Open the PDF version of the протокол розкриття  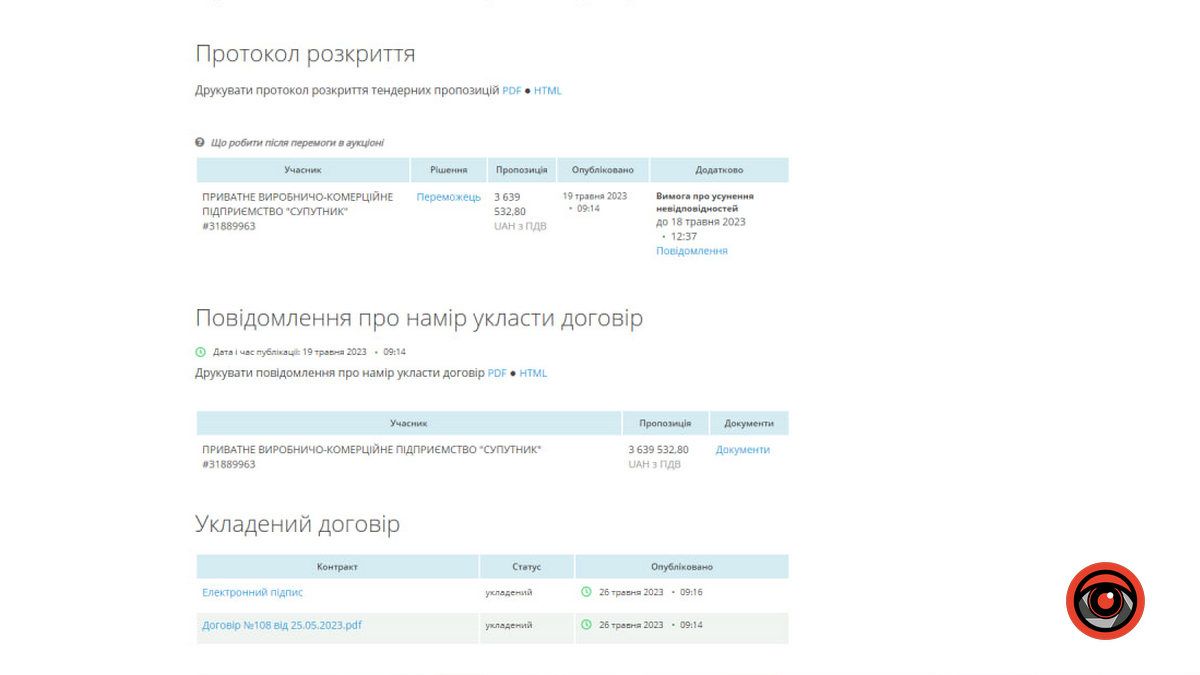coord(511,91)
